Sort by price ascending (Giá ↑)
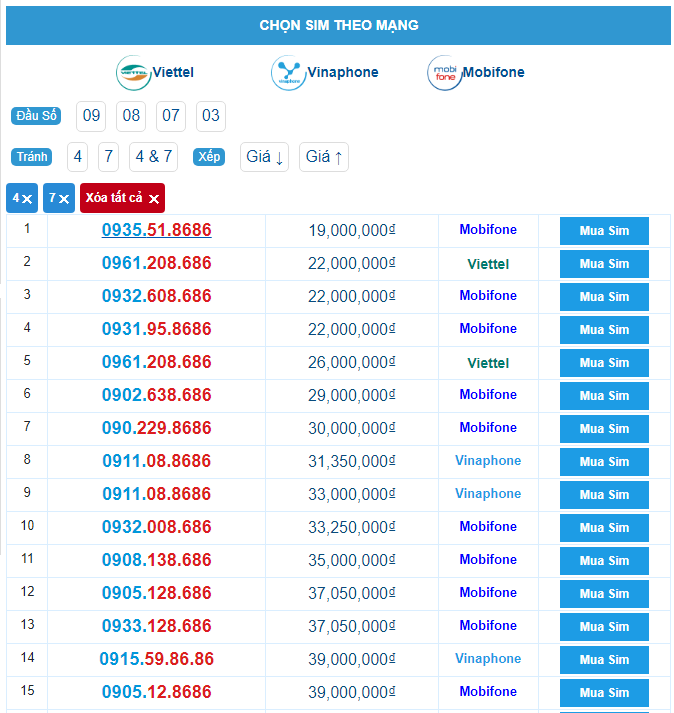Screen dimensions: 674x713 click(x=324, y=157)
